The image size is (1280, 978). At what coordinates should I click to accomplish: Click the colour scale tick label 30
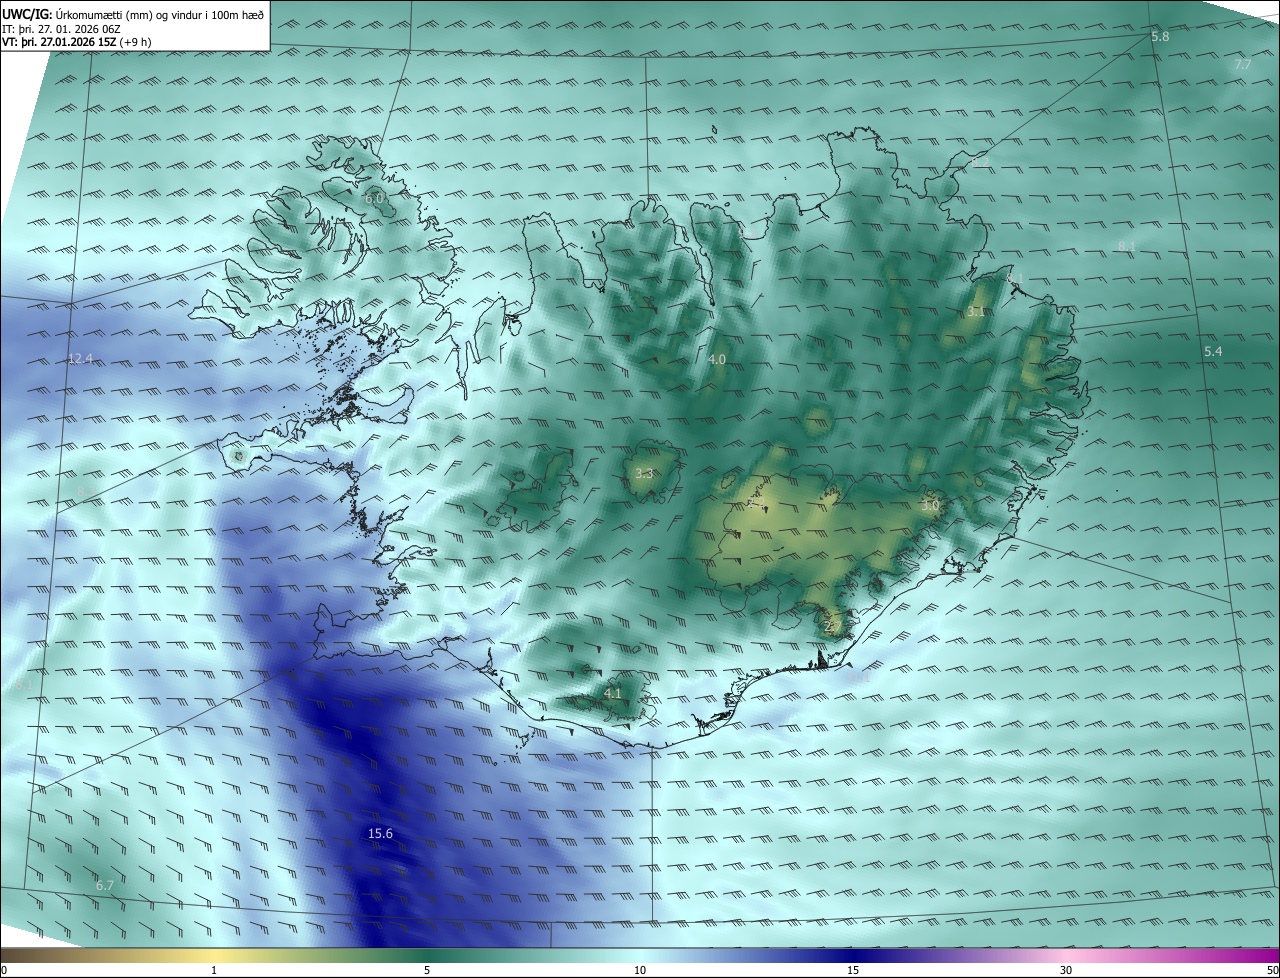click(1066, 970)
